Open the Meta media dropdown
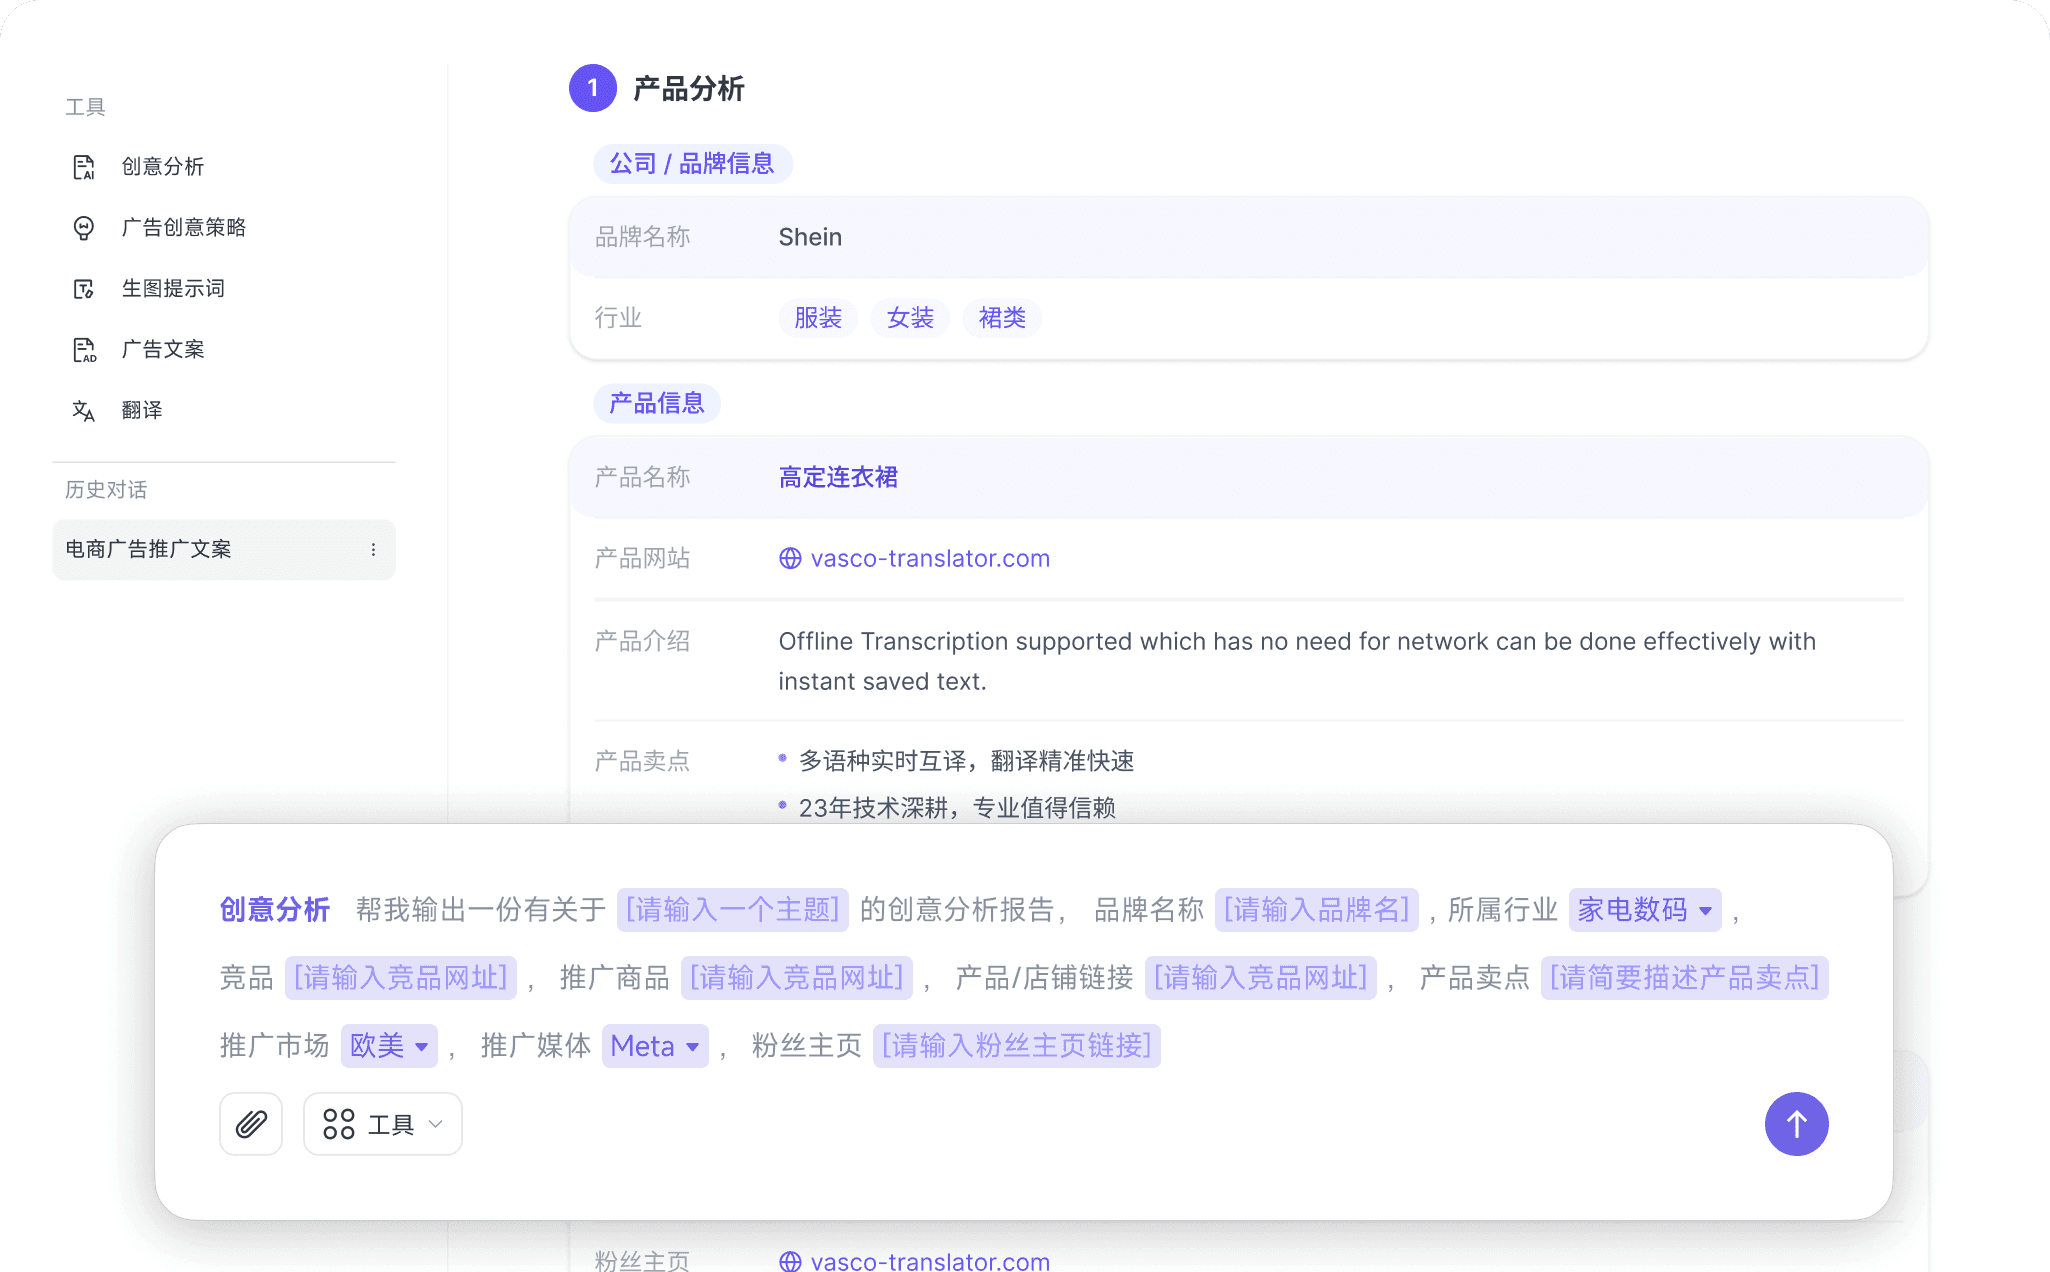Image resolution: width=2050 pixels, height=1272 pixels. coord(655,1046)
